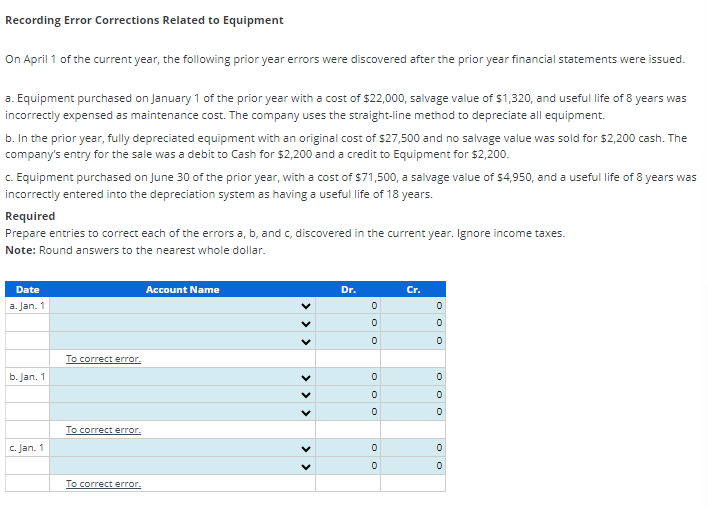
Task: Click "To correct error." link under entry c
Action: tap(103, 484)
